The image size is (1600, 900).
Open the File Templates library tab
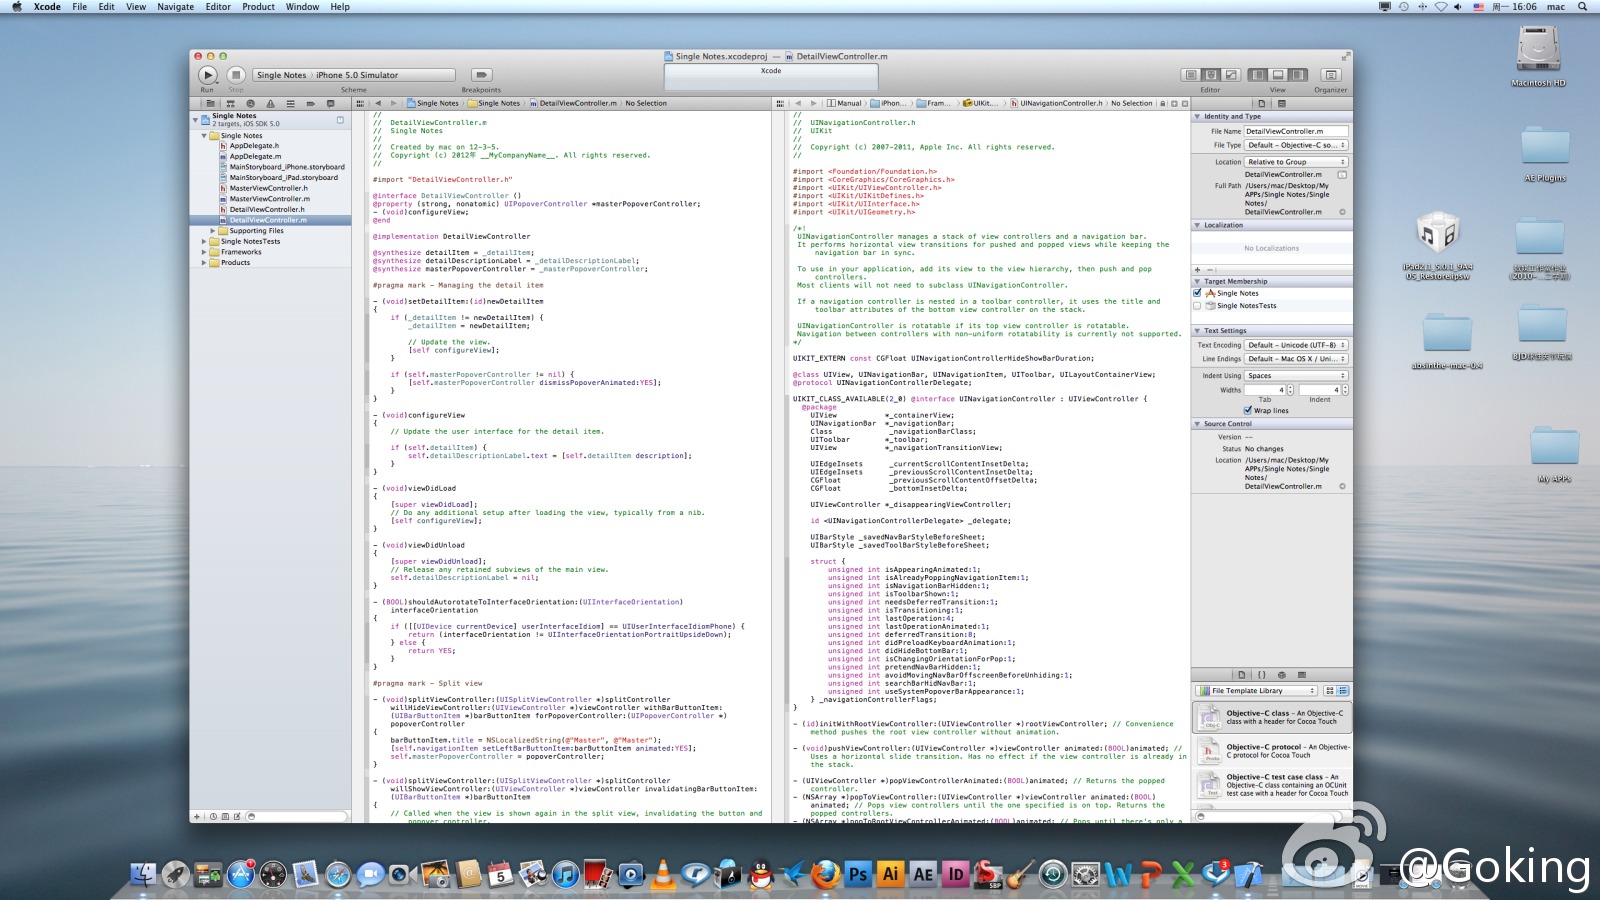(x=1241, y=675)
